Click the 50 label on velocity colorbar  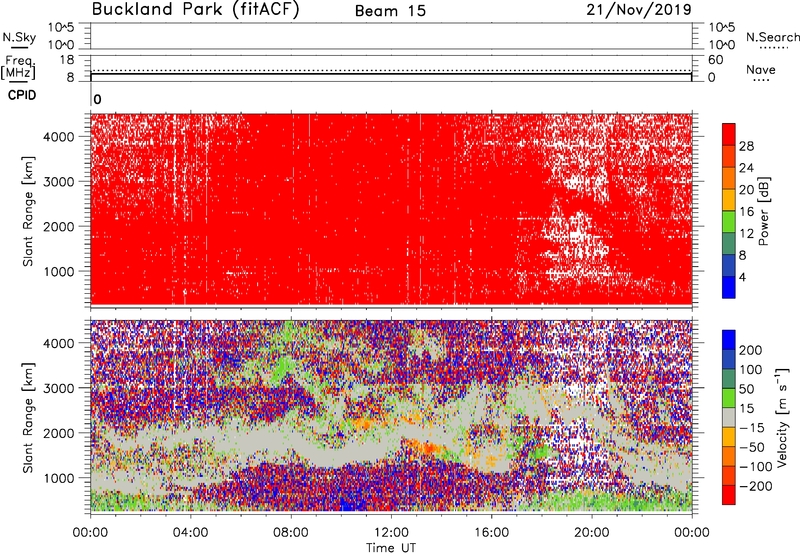[x=746, y=389]
